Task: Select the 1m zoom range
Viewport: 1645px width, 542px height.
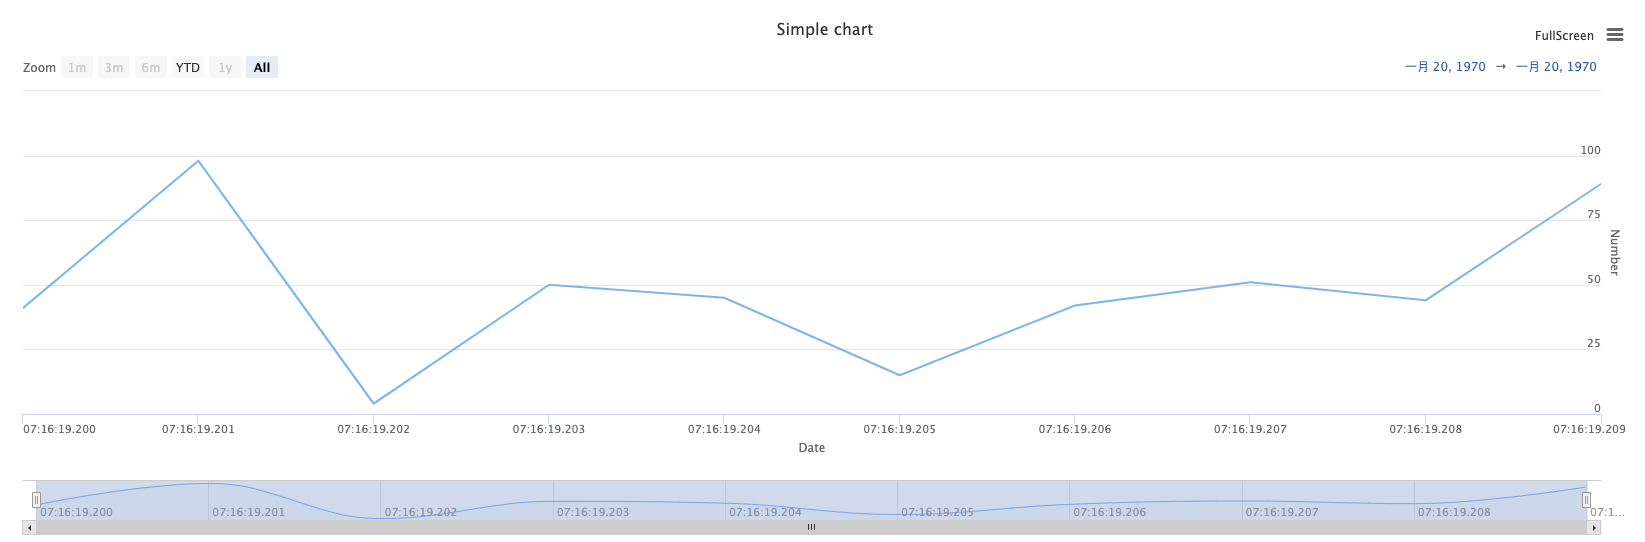Action: tap(77, 68)
